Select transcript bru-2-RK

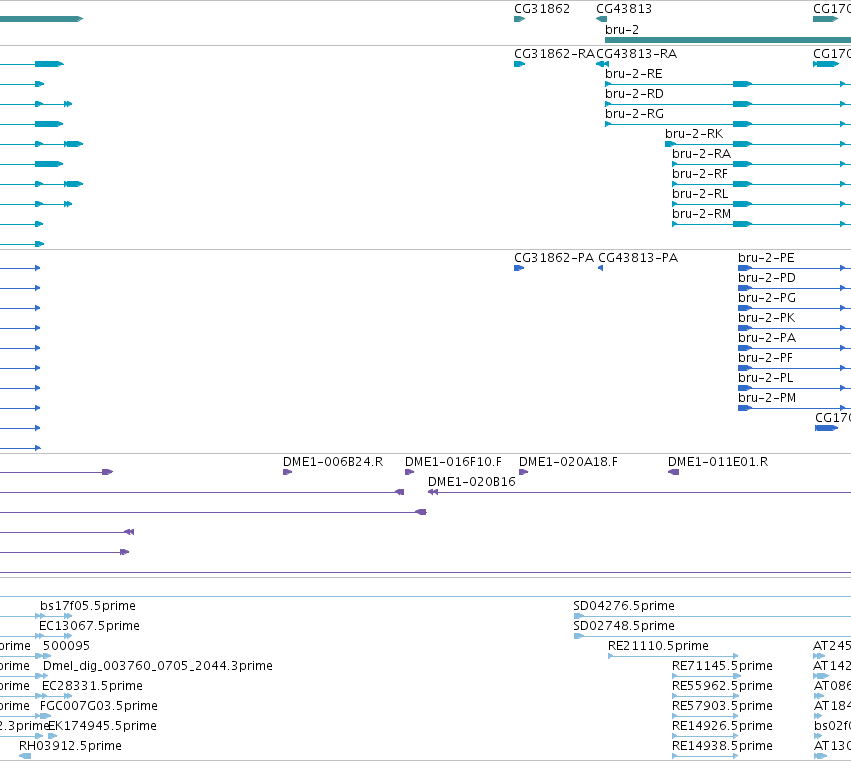point(694,134)
